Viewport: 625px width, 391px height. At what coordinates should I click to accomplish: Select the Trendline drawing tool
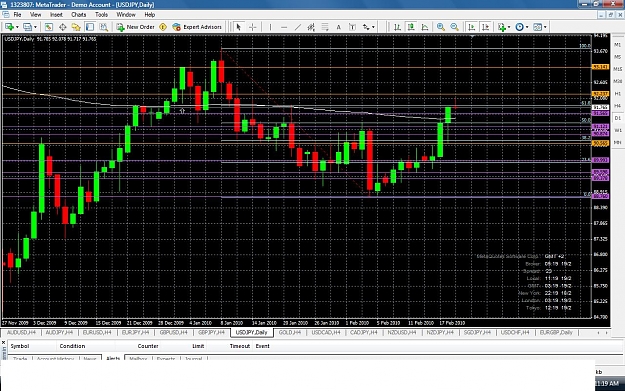click(x=298, y=27)
